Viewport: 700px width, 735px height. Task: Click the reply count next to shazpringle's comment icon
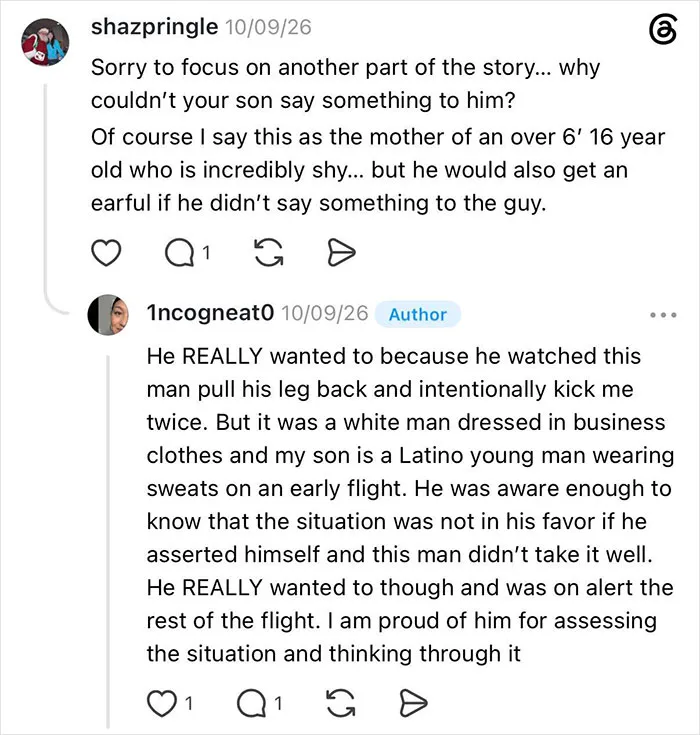tap(206, 253)
